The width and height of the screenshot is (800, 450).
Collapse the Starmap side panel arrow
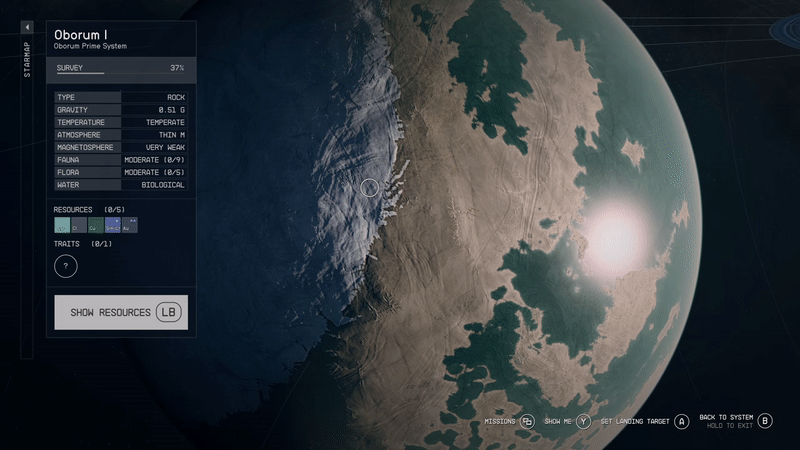[x=27, y=28]
